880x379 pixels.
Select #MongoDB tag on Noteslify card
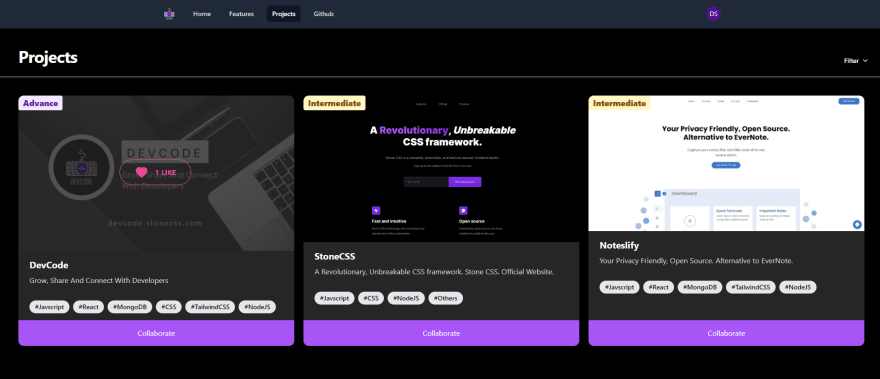pos(700,287)
